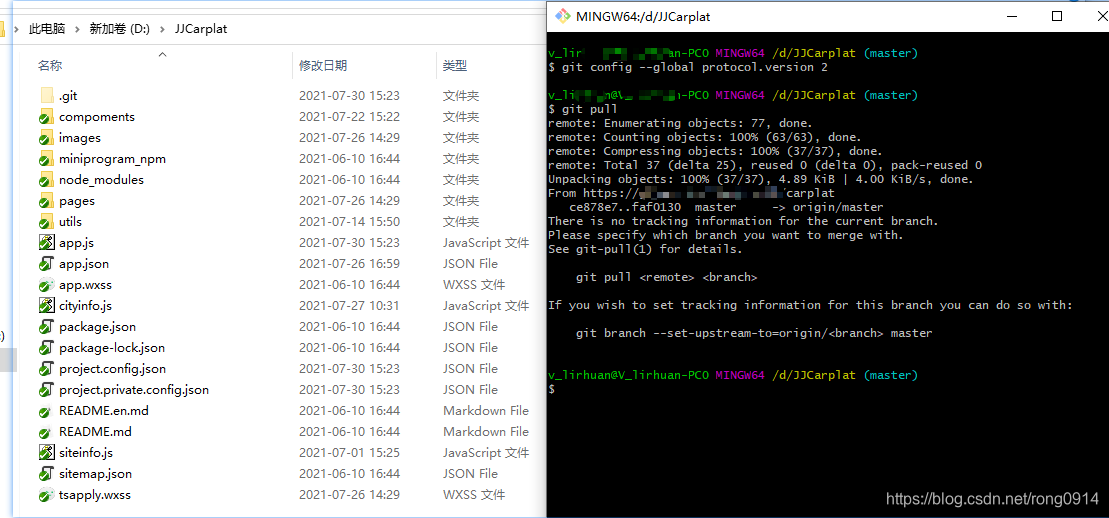Viewport: 1109px width, 518px height.
Task: Select the pages folder icon
Action: [47, 201]
